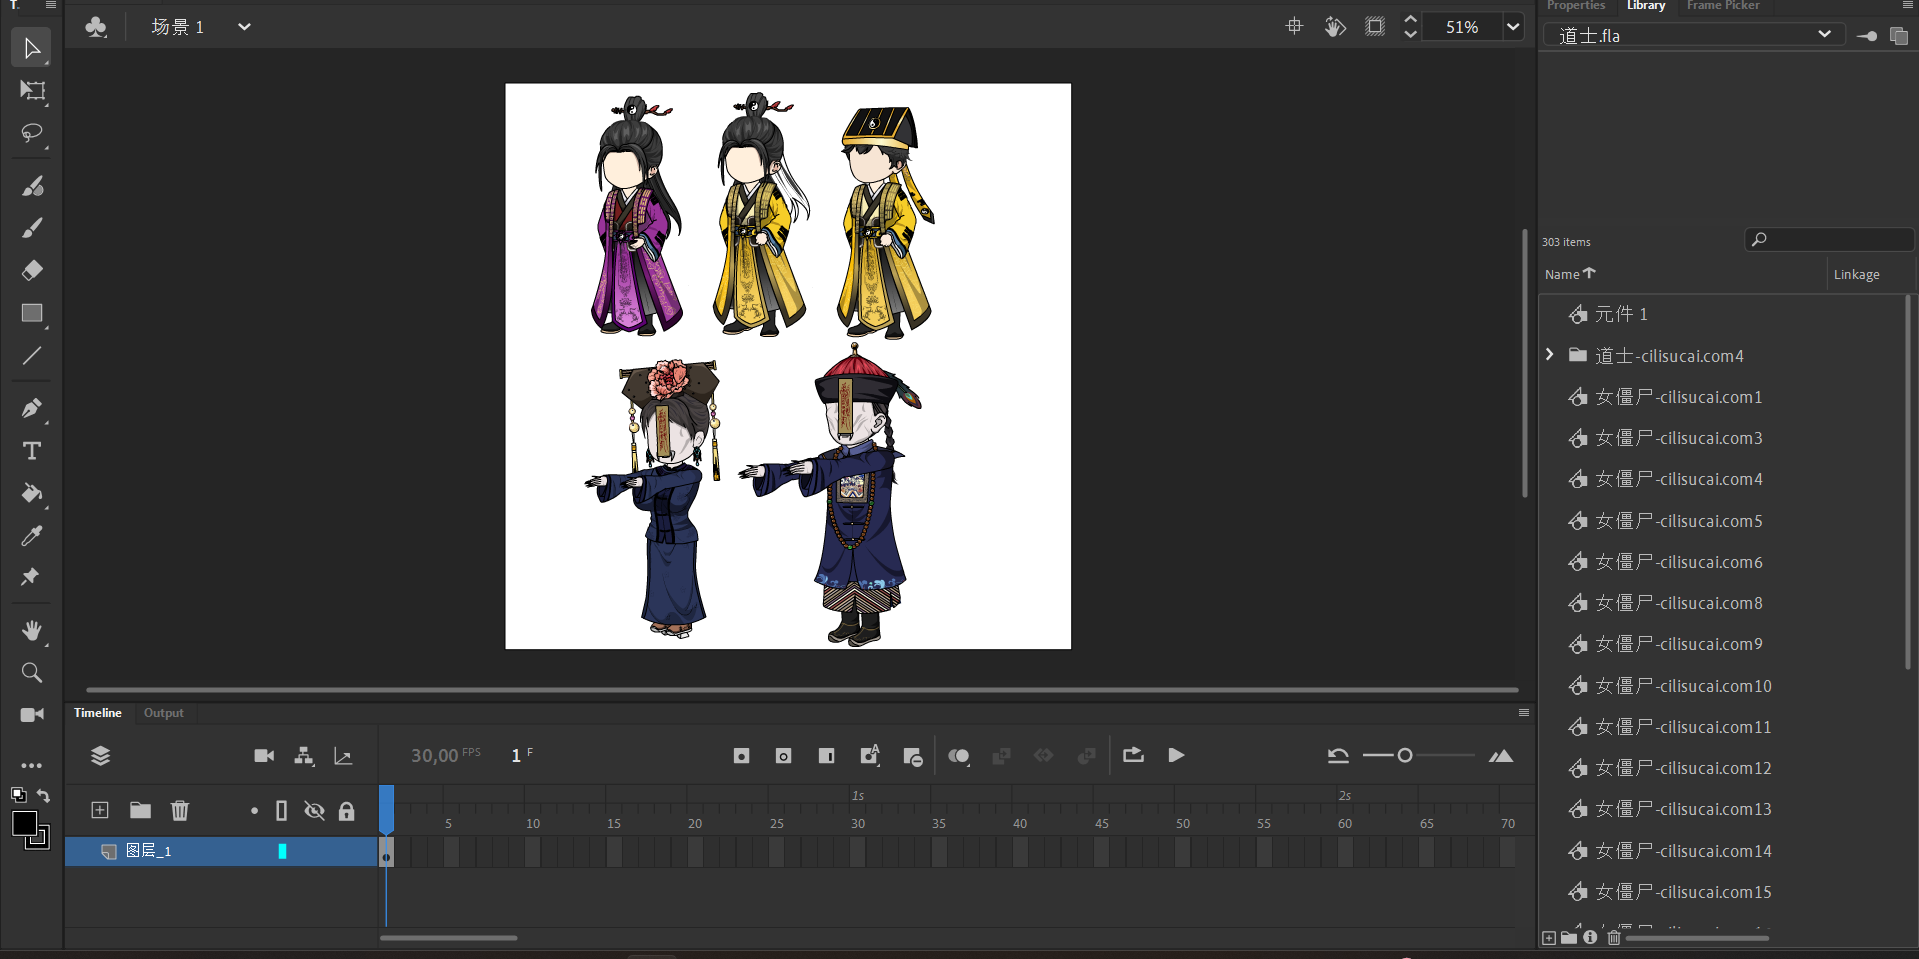This screenshot has width=1919, height=959.
Task: Open the zoom percentage dropdown
Action: click(1513, 27)
